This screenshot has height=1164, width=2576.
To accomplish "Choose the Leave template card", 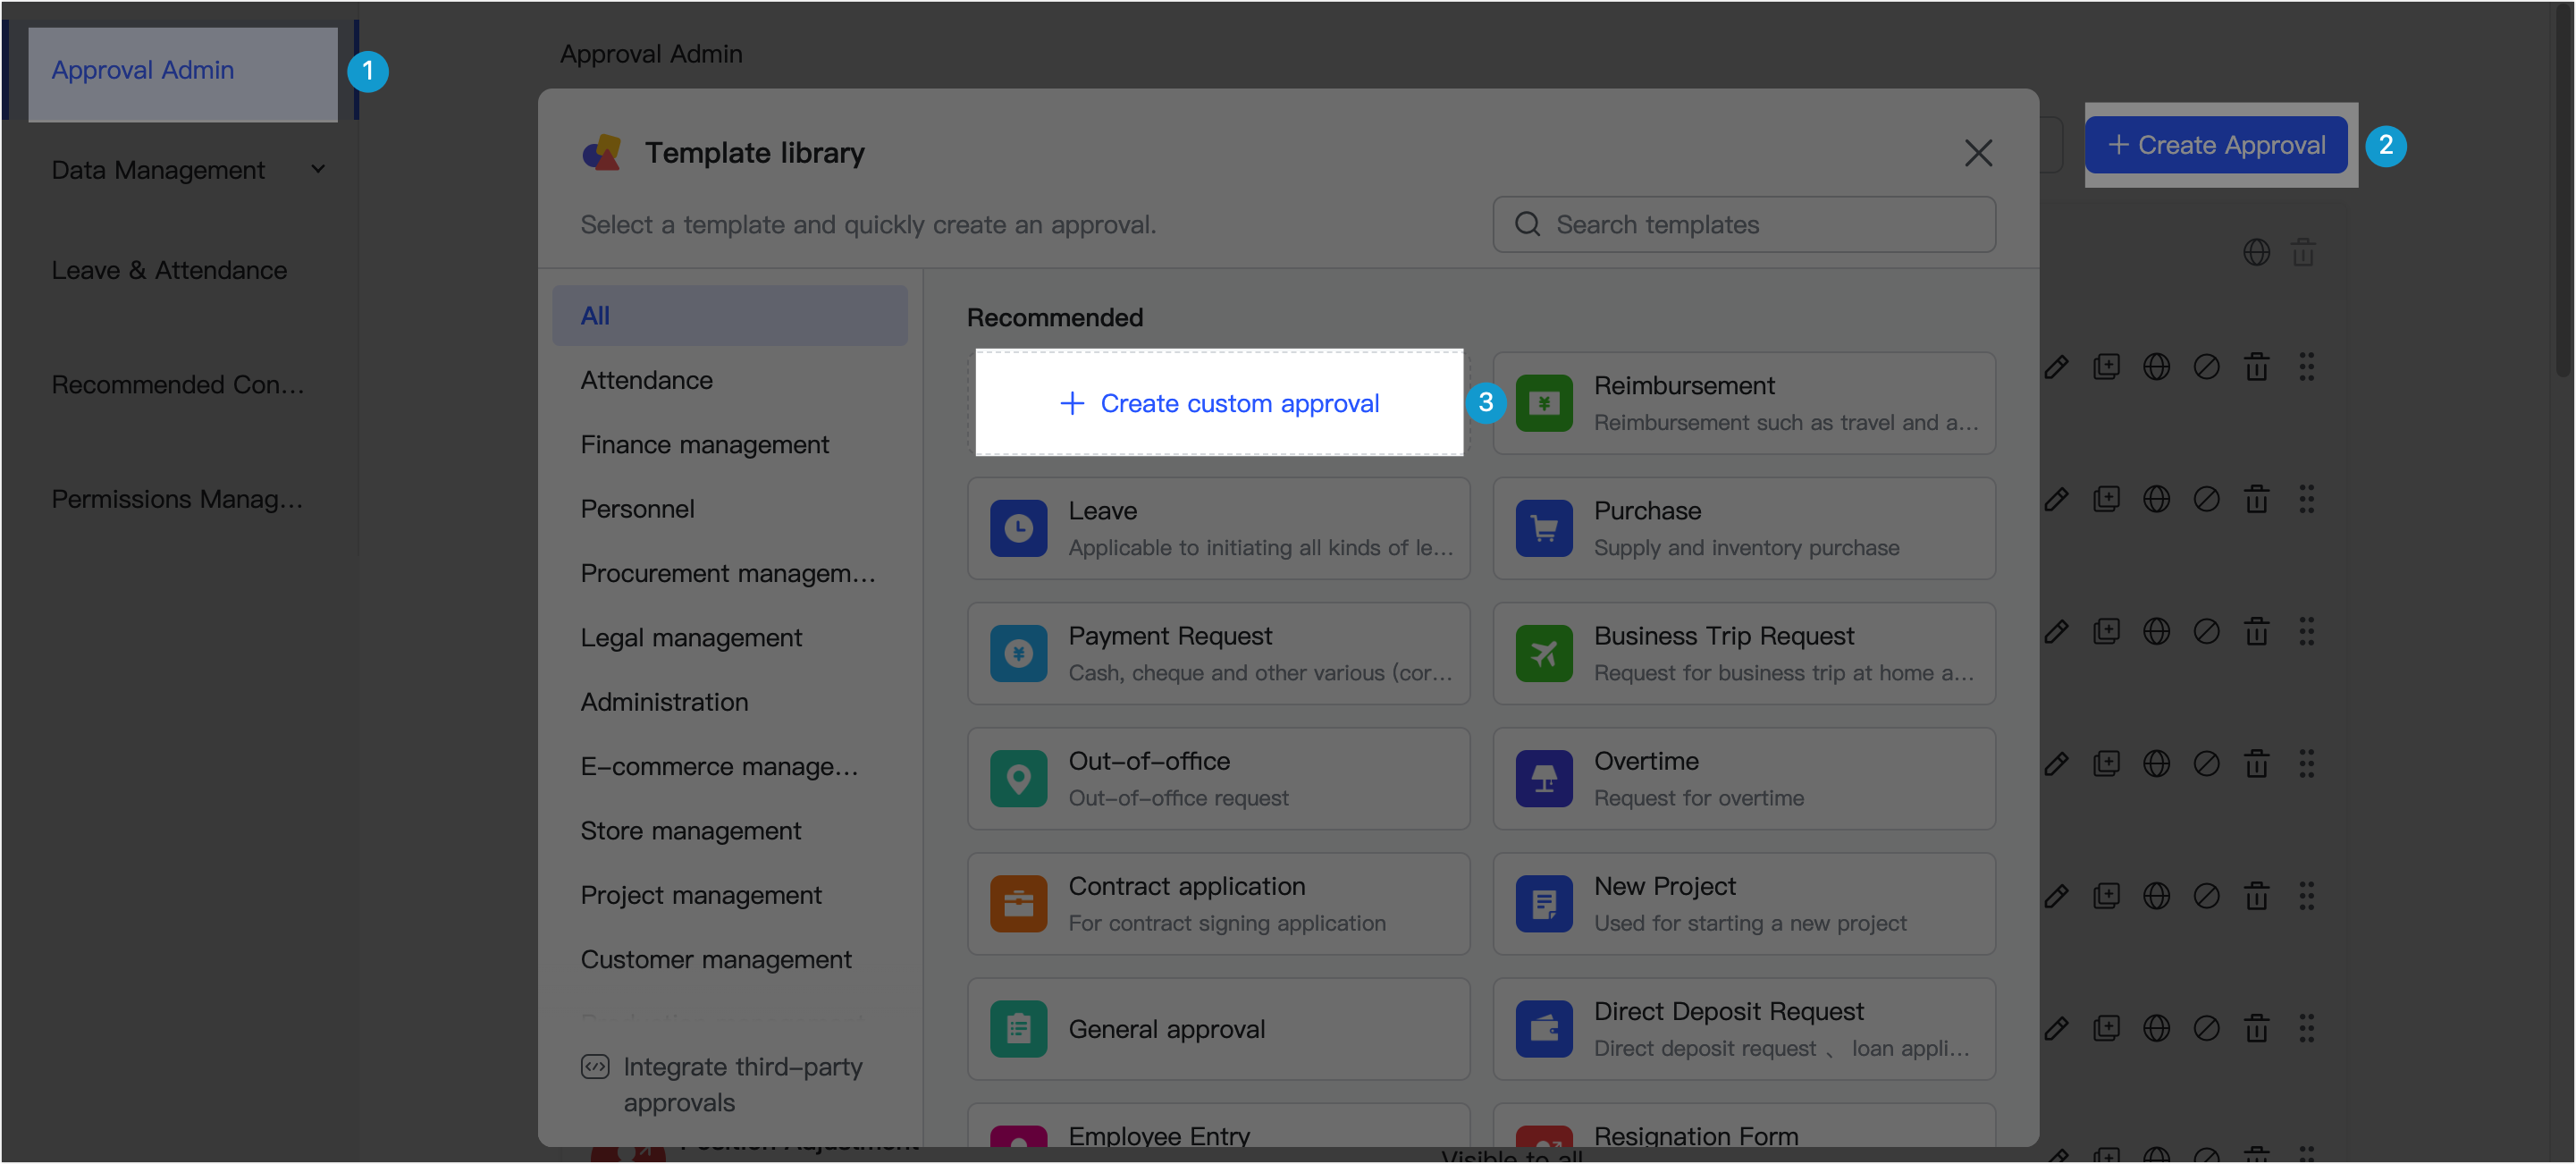I will click(x=1217, y=528).
